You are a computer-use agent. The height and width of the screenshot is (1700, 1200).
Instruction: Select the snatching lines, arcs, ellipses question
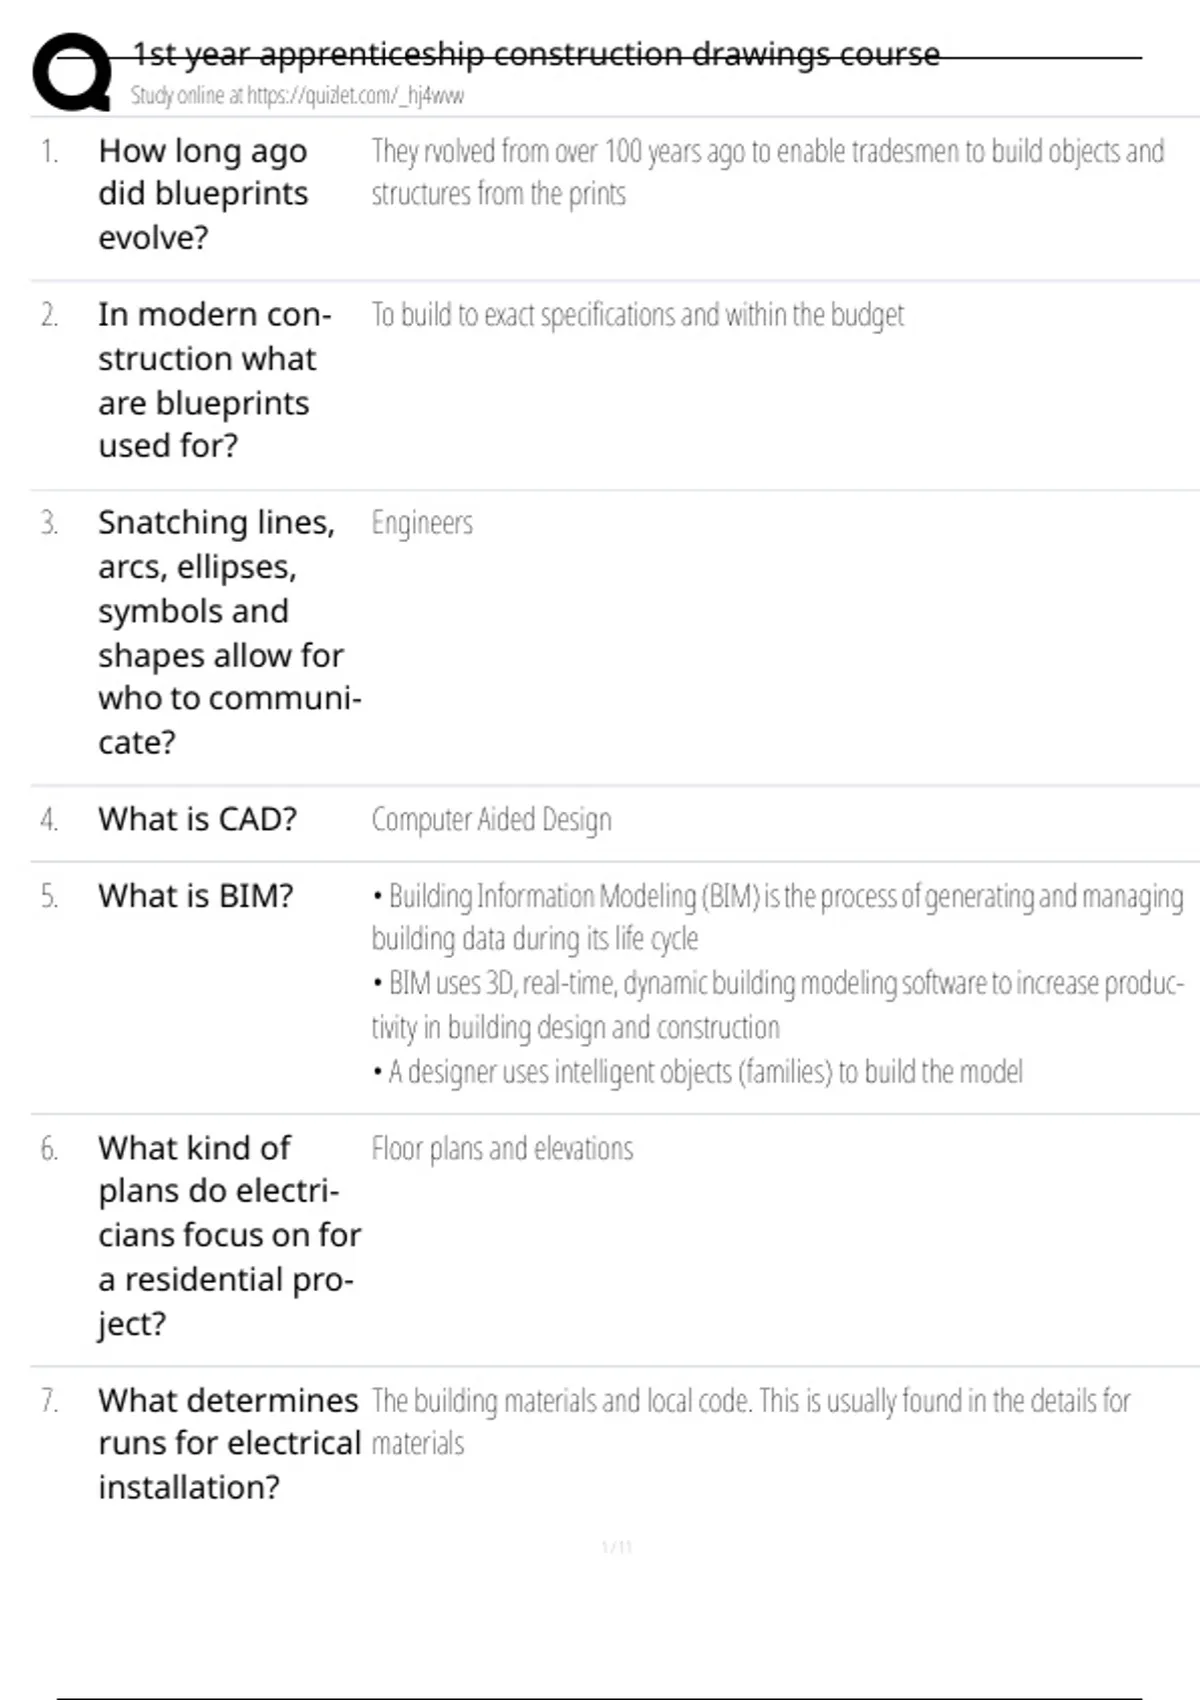[x=229, y=632]
